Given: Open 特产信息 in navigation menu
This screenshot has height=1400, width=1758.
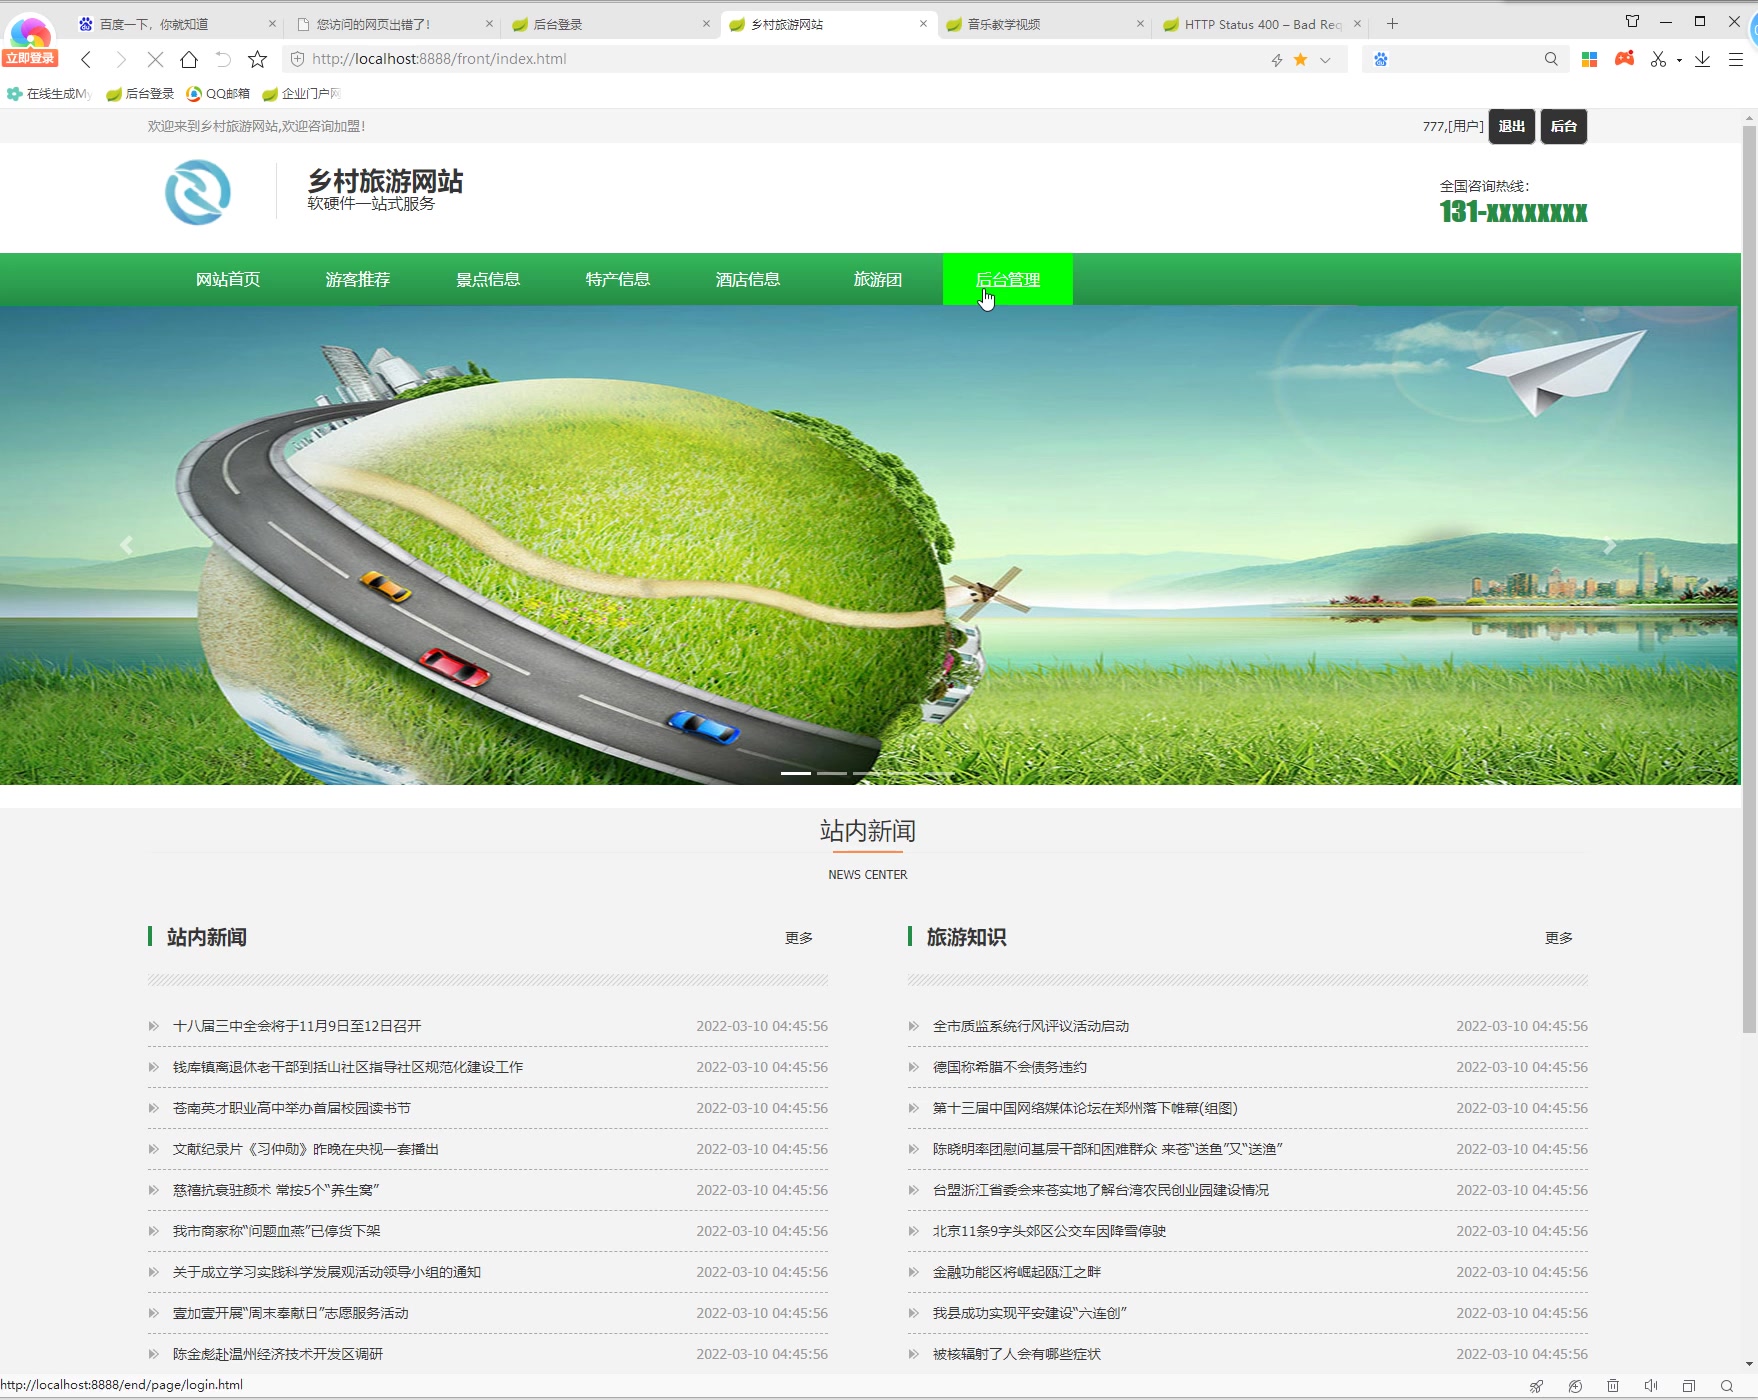Looking at the screenshot, I should (618, 280).
